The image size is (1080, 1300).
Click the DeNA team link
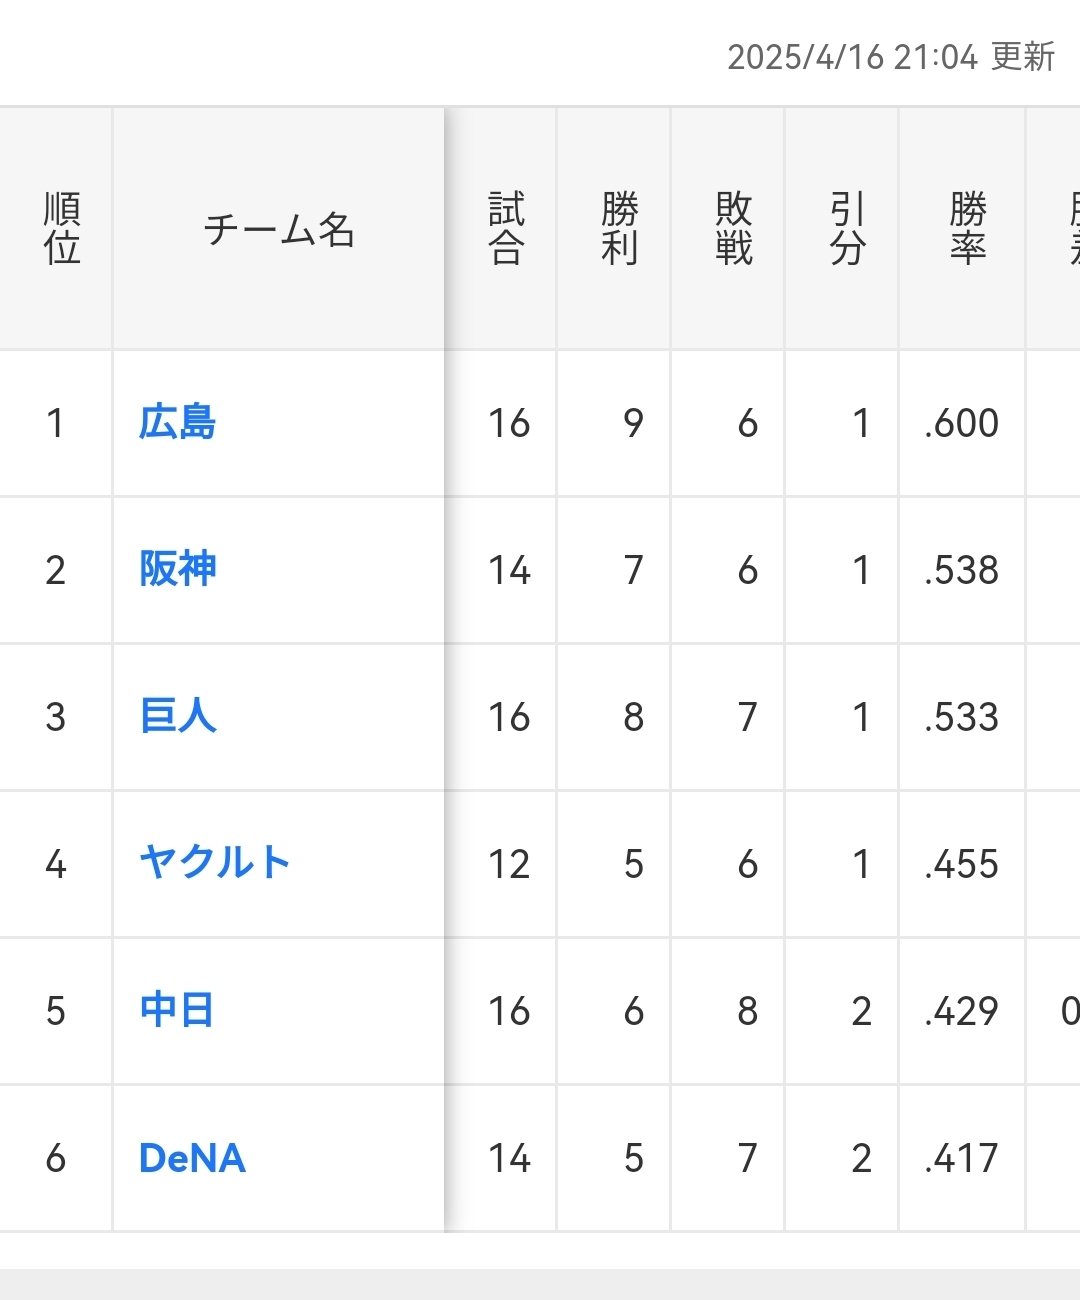tap(192, 1157)
